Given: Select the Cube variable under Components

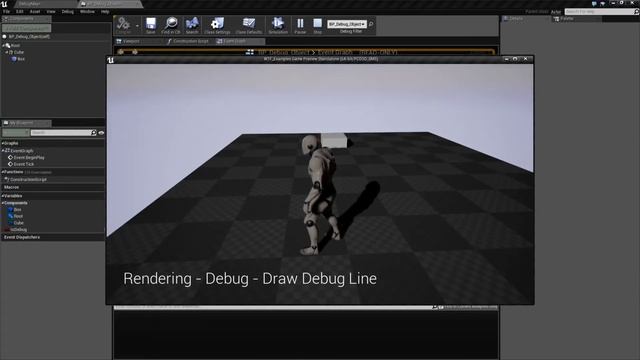Looking at the screenshot, I should tap(16, 223).
